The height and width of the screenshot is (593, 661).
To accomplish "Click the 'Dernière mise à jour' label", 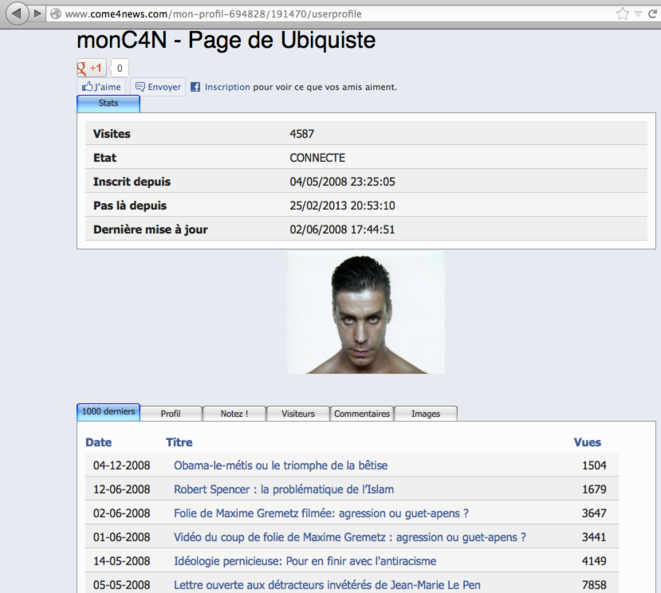I will pos(150,230).
